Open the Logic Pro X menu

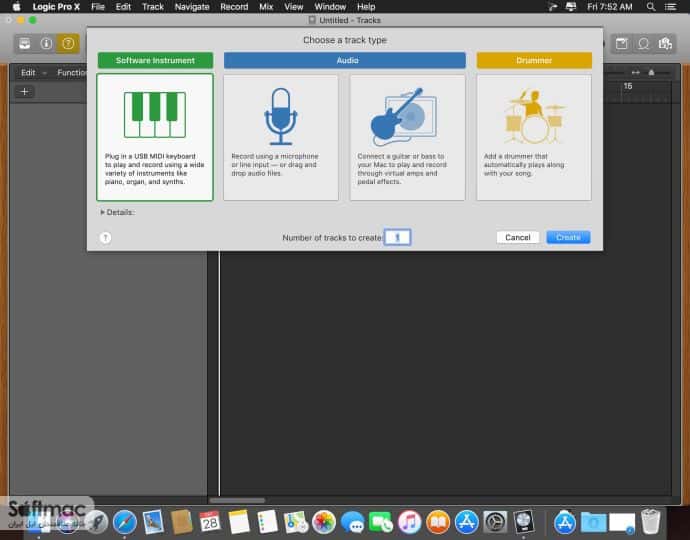tap(56, 7)
